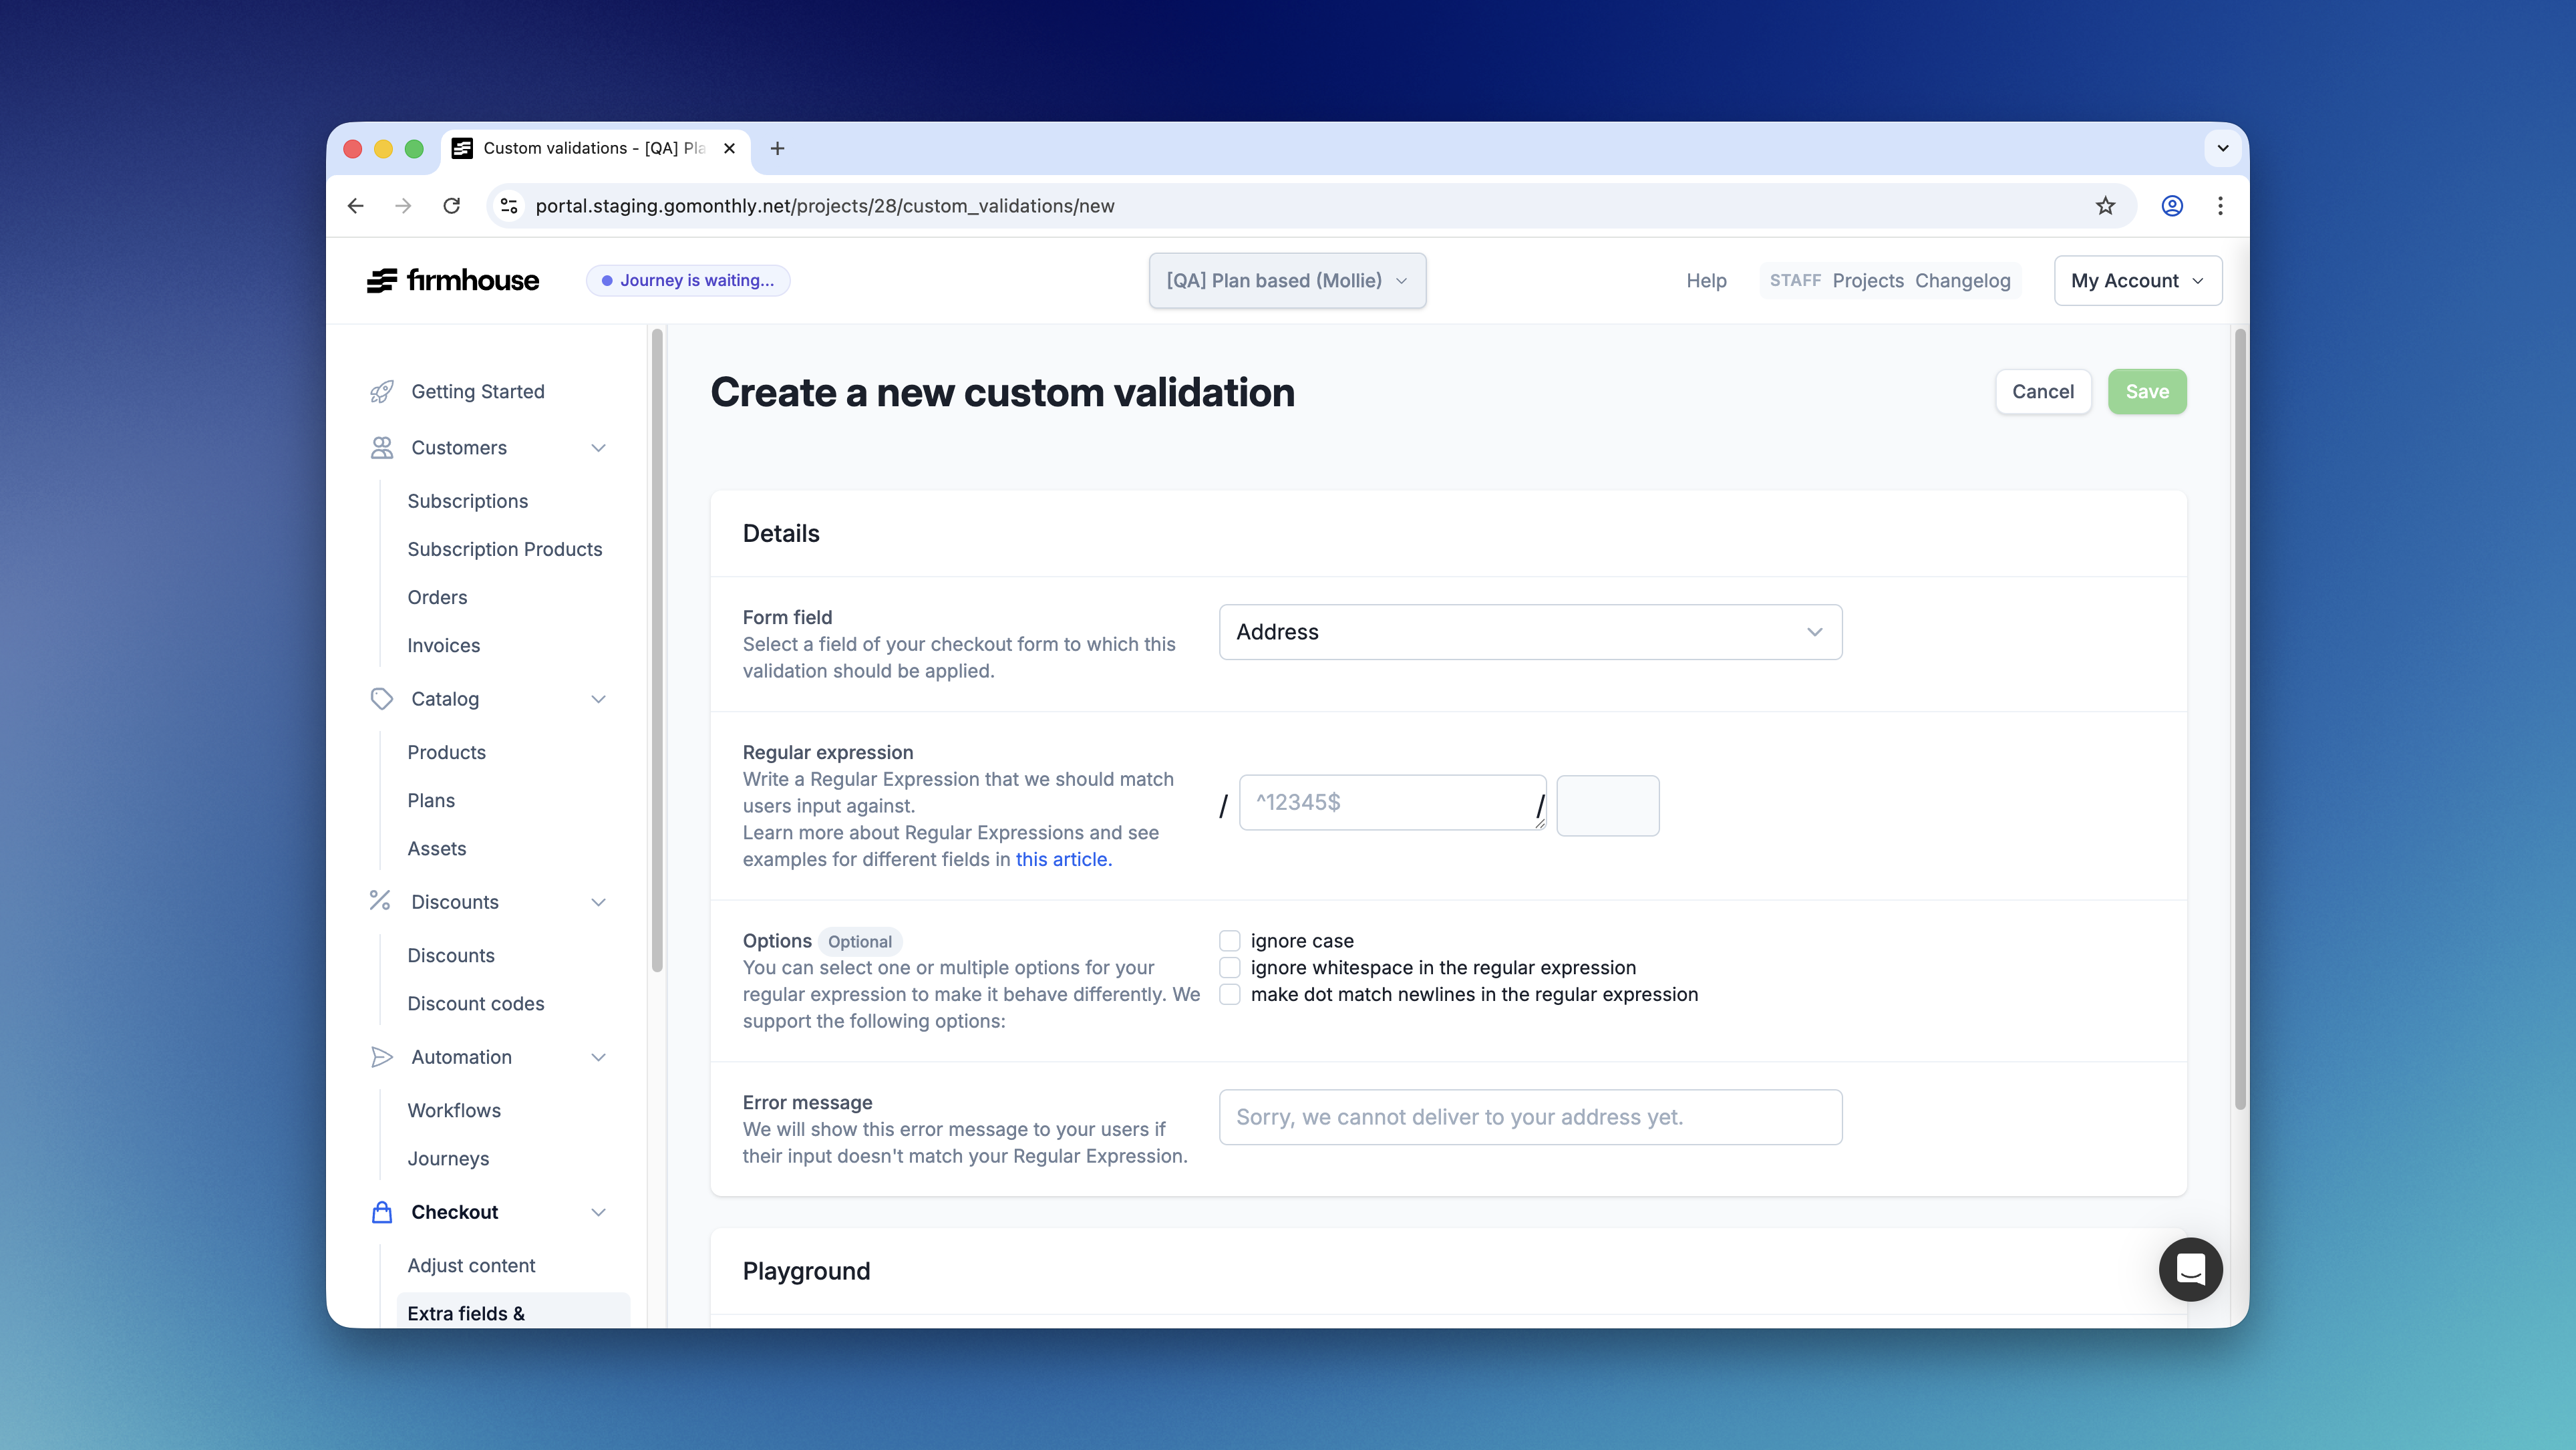
Task: Check ignore whitespace in the regular expression
Action: (1229, 967)
